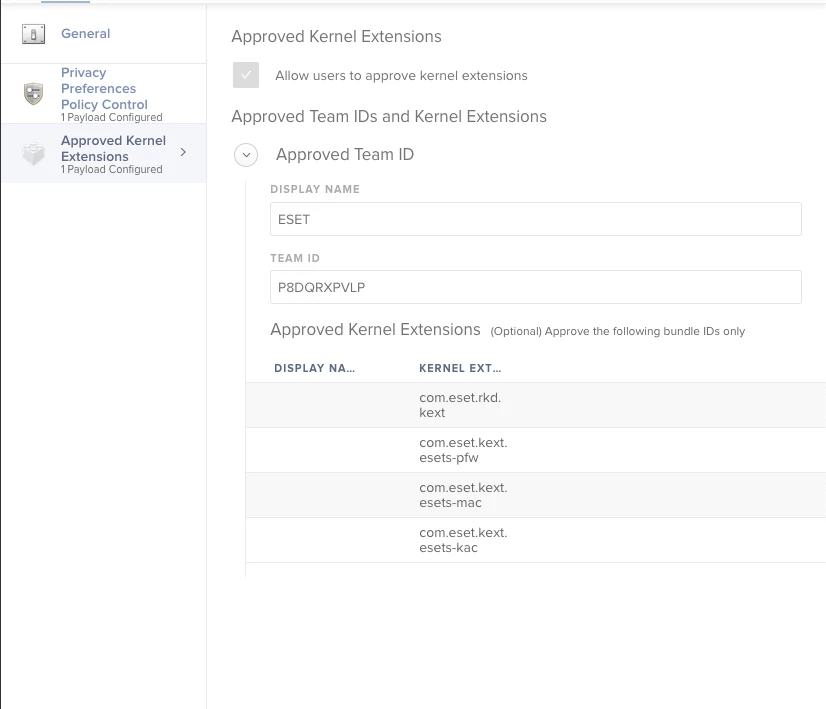Click the Approved Kernel Extensions brick icon
Viewport: 826px width, 709px height.
click(x=33, y=154)
